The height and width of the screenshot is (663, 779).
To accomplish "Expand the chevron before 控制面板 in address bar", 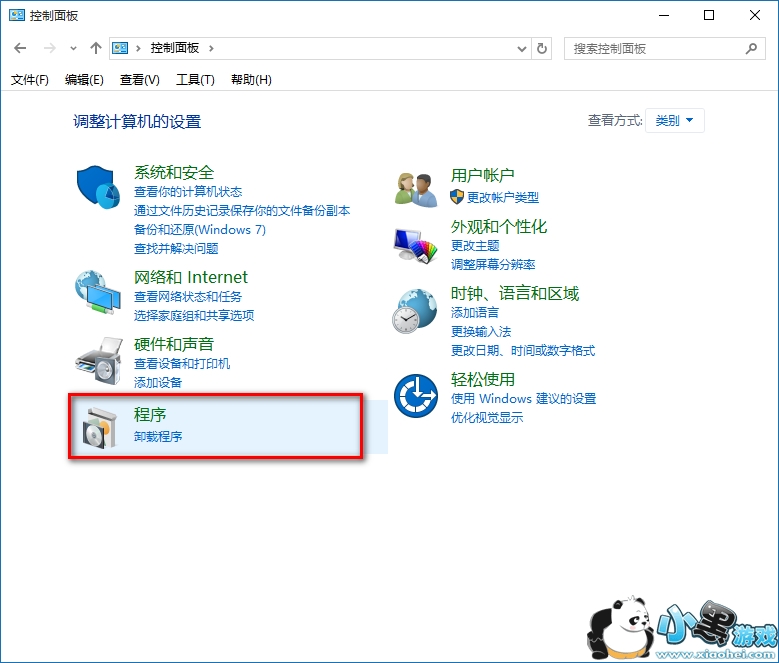I will coord(138,48).
